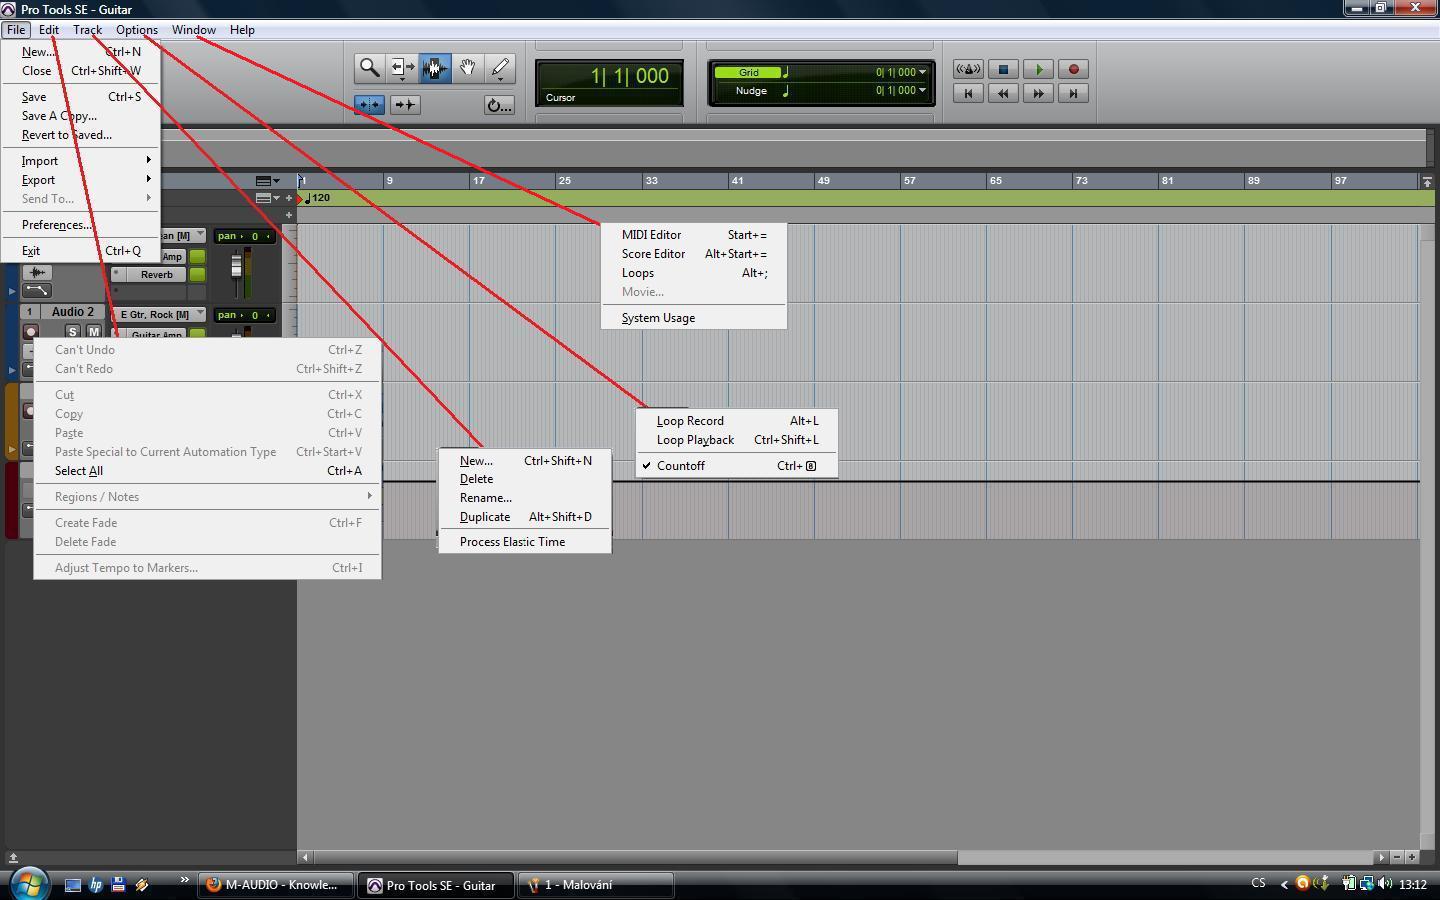Click the metronome click icon
This screenshot has height=900, width=1440.
click(x=968, y=69)
